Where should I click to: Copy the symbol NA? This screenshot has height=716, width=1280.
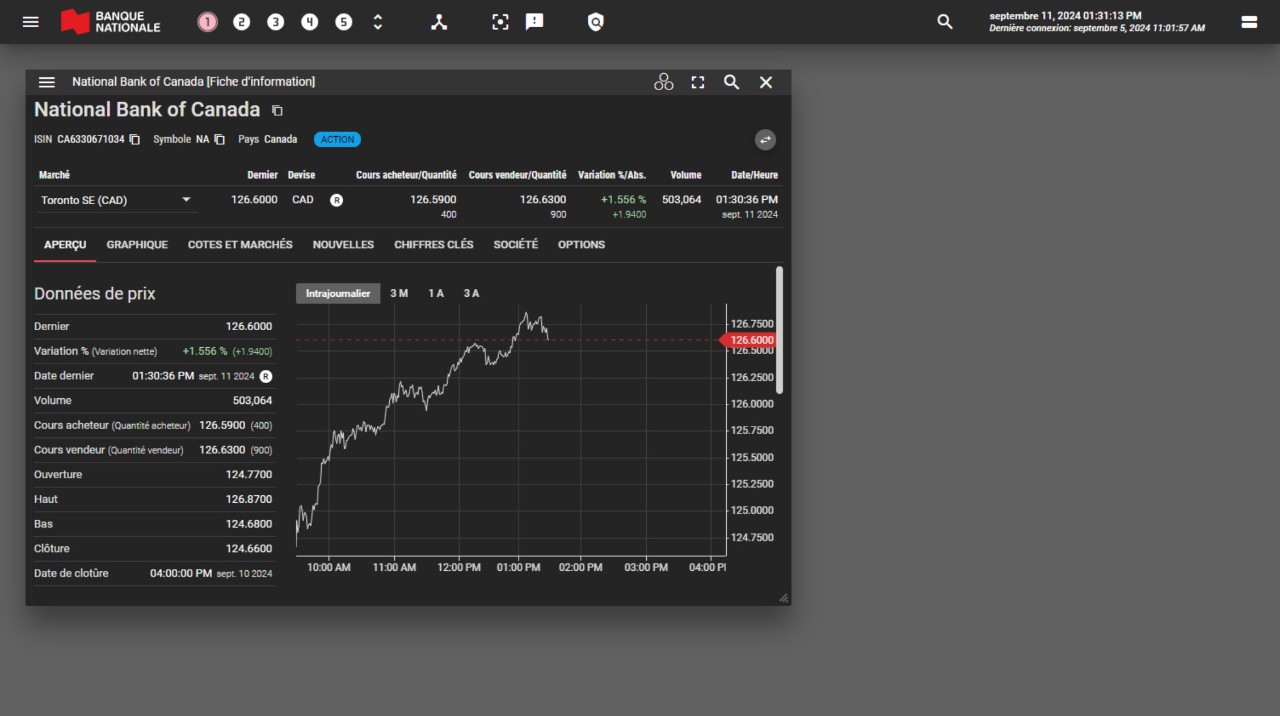220,139
